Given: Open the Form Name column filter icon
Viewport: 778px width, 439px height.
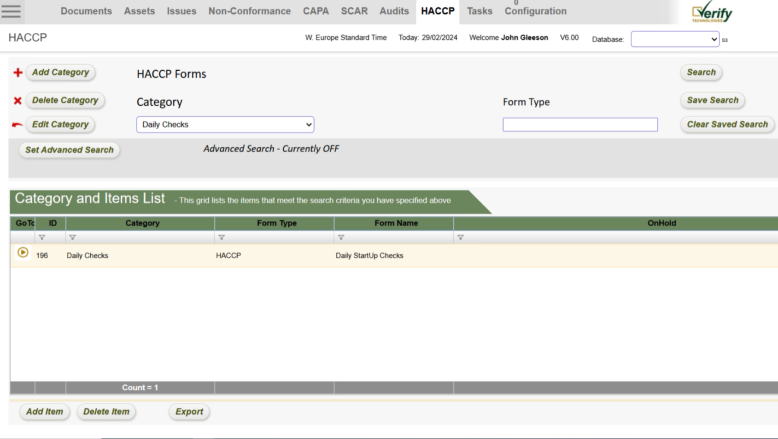Looking at the screenshot, I should 341,238.
